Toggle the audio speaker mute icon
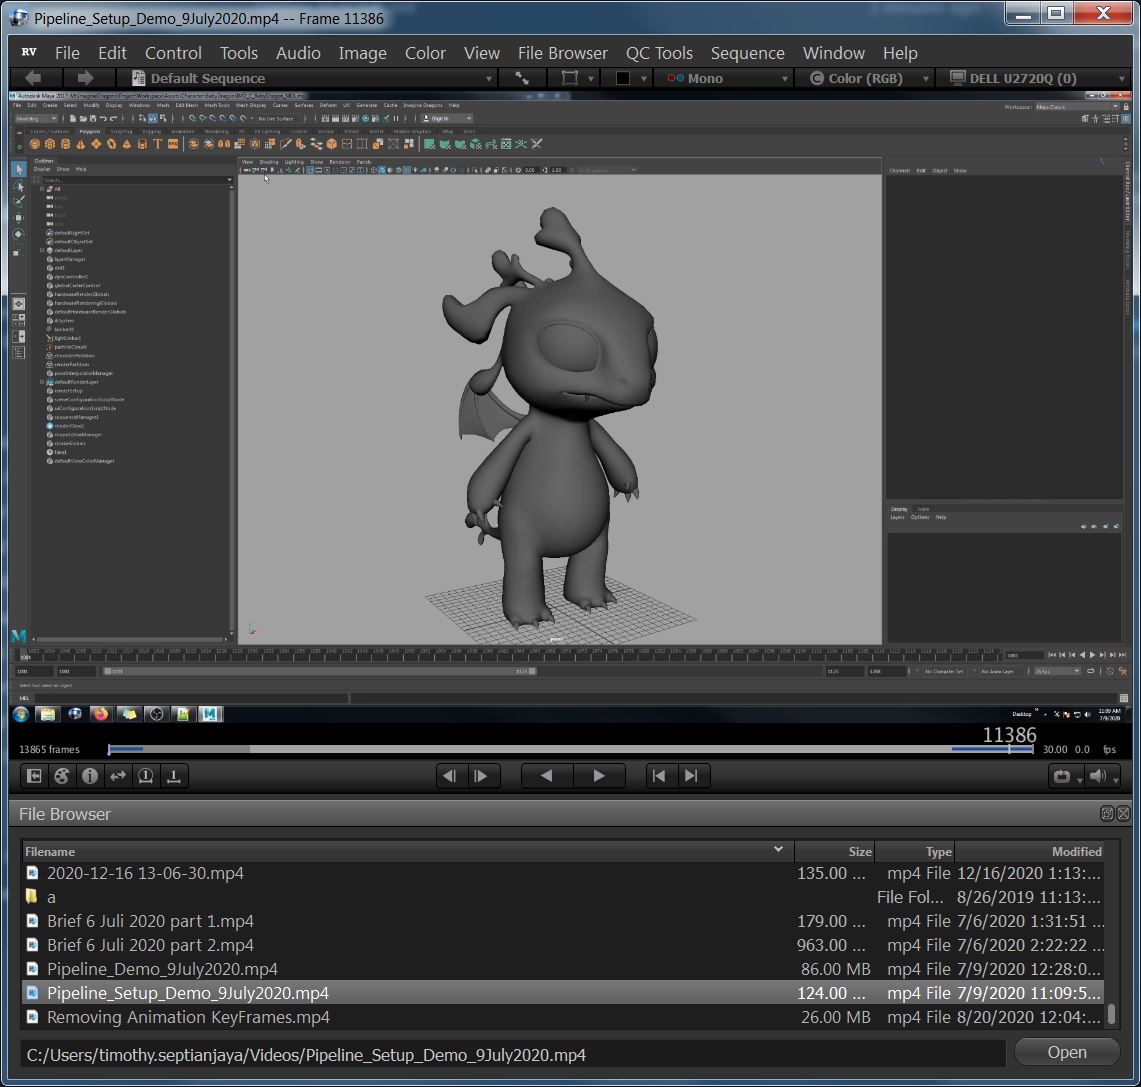 click(x=1098, y=776)
